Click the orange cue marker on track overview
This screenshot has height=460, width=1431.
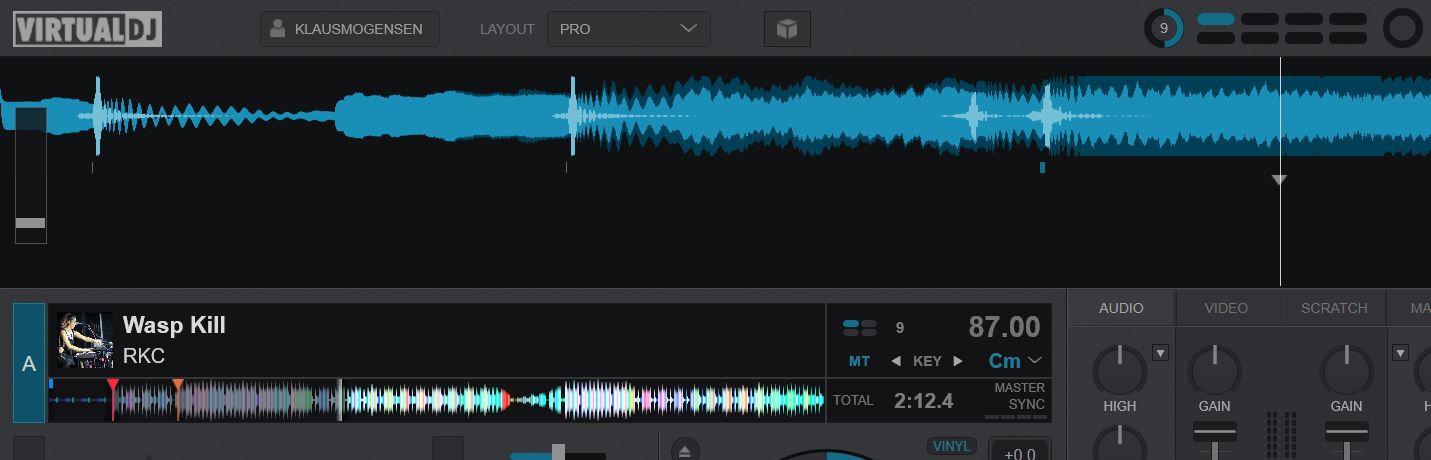tap(178, 386)
